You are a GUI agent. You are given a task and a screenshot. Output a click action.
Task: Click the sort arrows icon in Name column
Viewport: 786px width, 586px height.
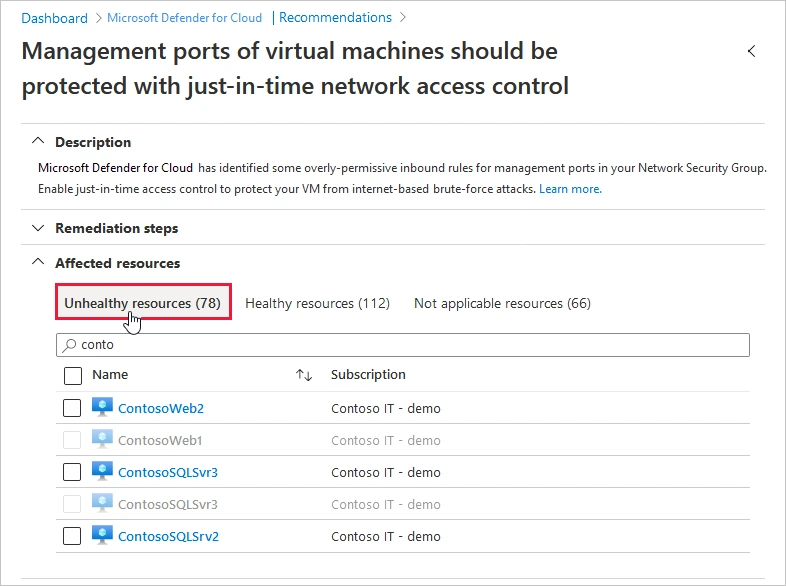point(304,375)
